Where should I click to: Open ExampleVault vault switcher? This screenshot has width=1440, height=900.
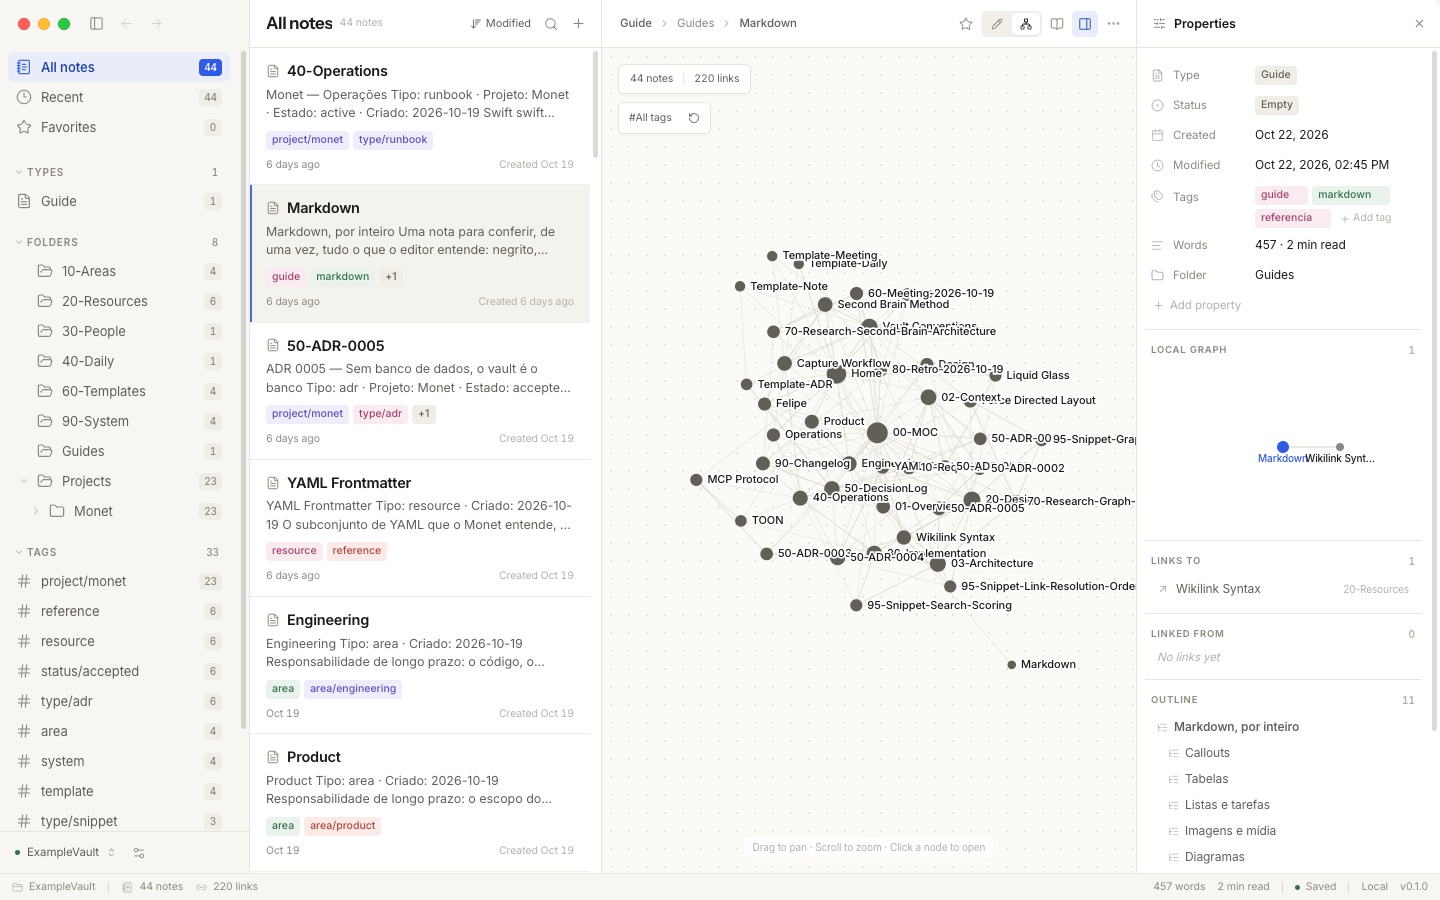[x=65, y=853]
